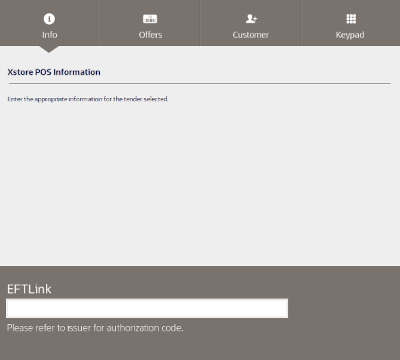This screenshot has width=400, height=360.
Task: Click the Customer add-person icon
Action: pyautogui.click(x=251, y=19)
